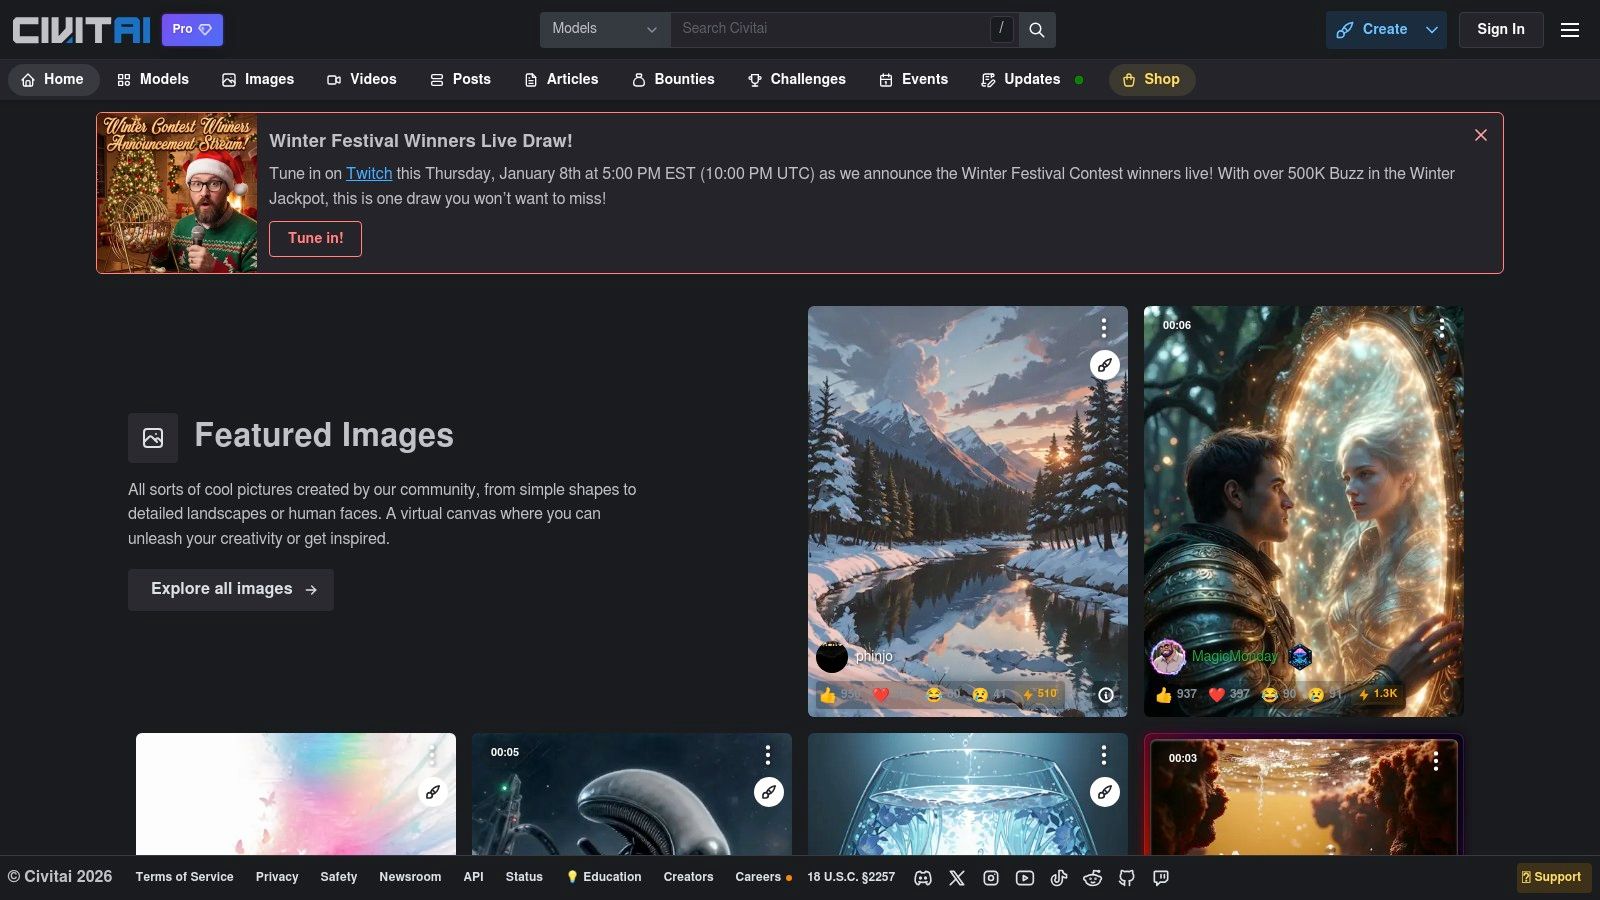This screenshot has width=1600, height=900.
Task: Open the YouTube footer icon
Action: pyautogui.click(x=1025, y=878)
